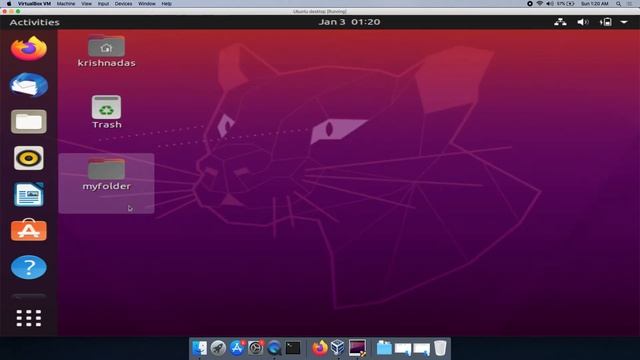Image resolution: width=640 pixels, height=360 pixels.
Task: Click the macOS battery percentage indicator
Action: [566, 4]
